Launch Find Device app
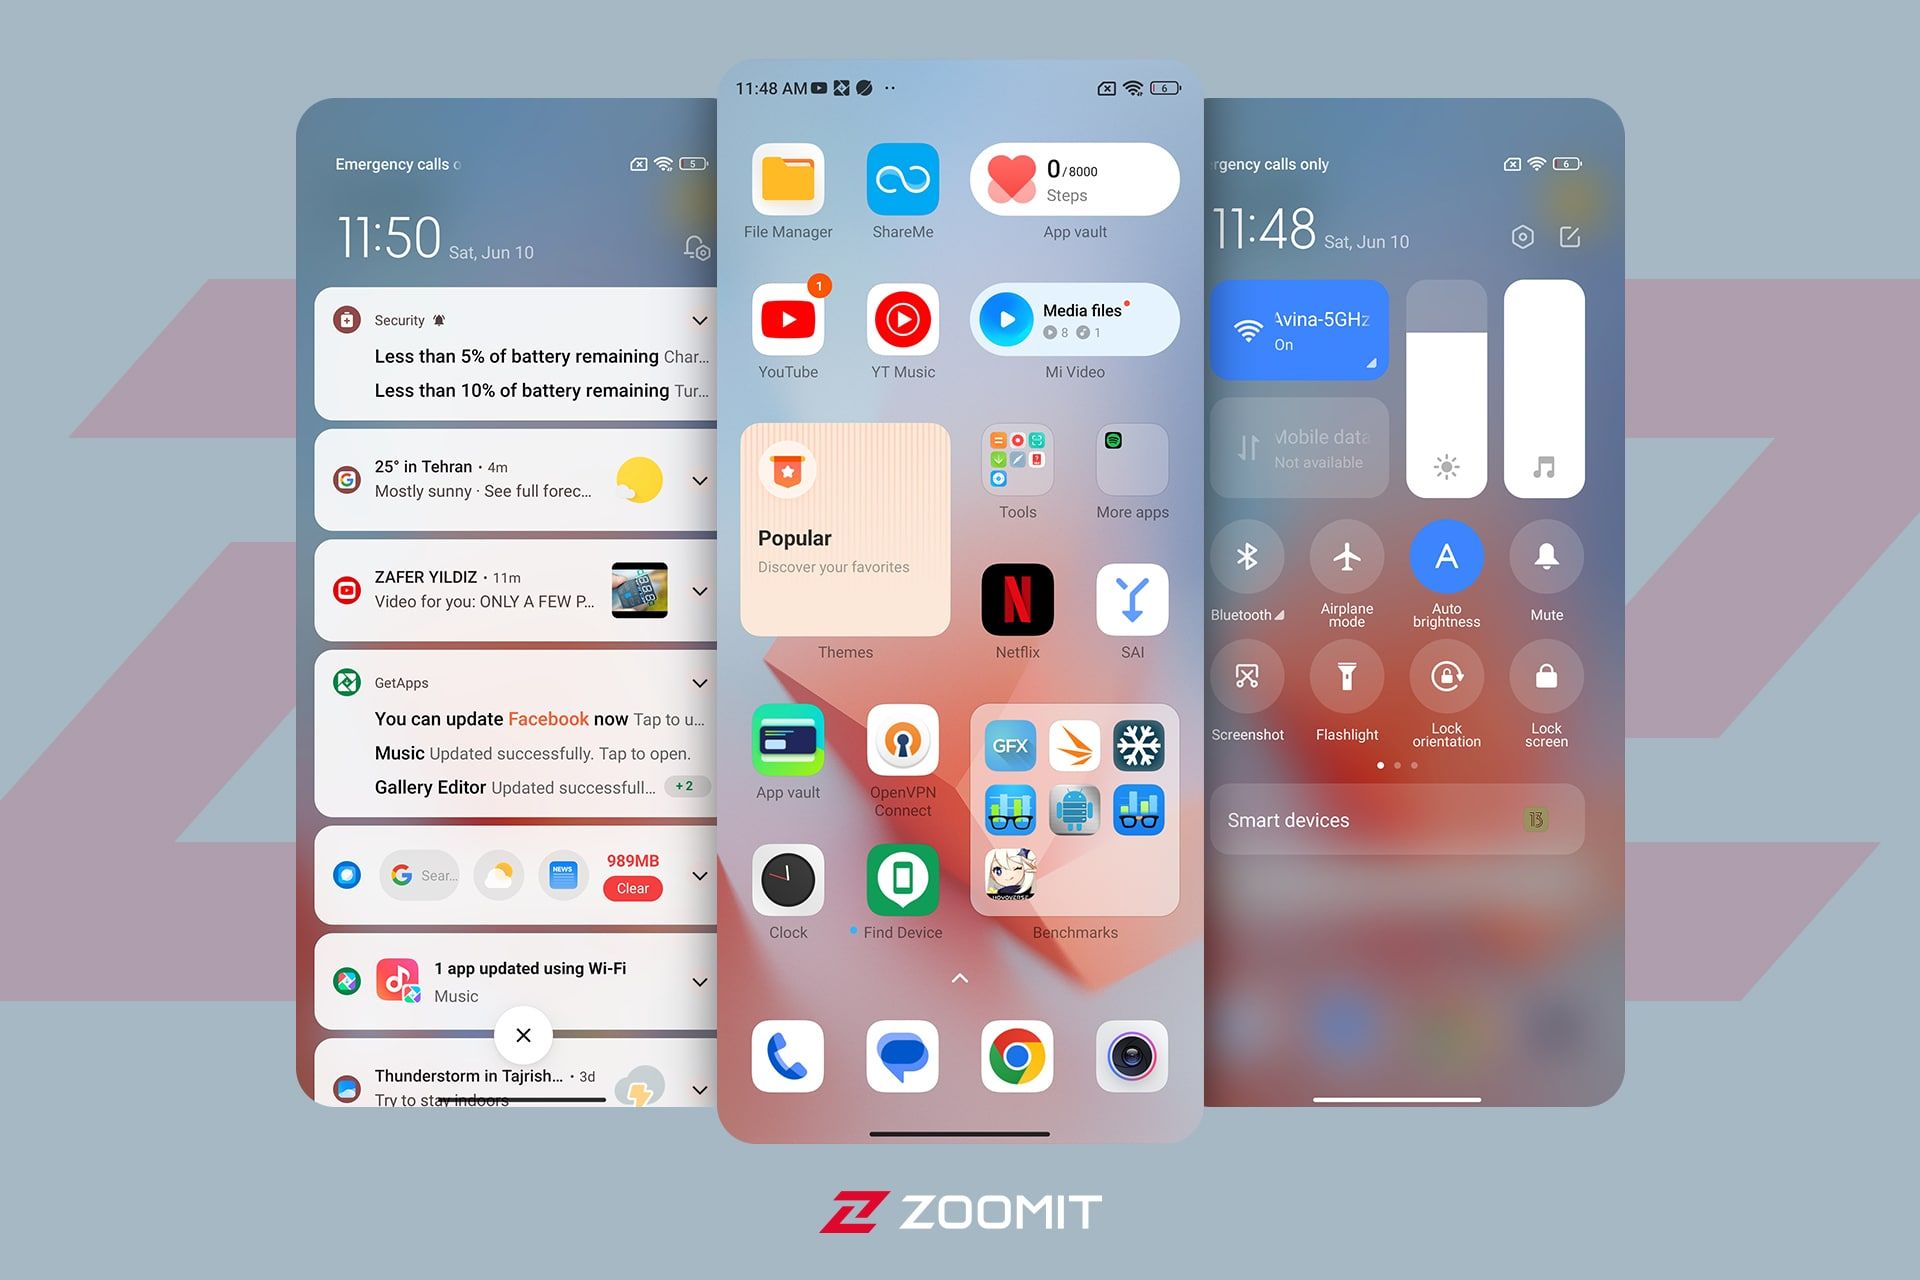Screen dimensions: 1920x1280 901,879
